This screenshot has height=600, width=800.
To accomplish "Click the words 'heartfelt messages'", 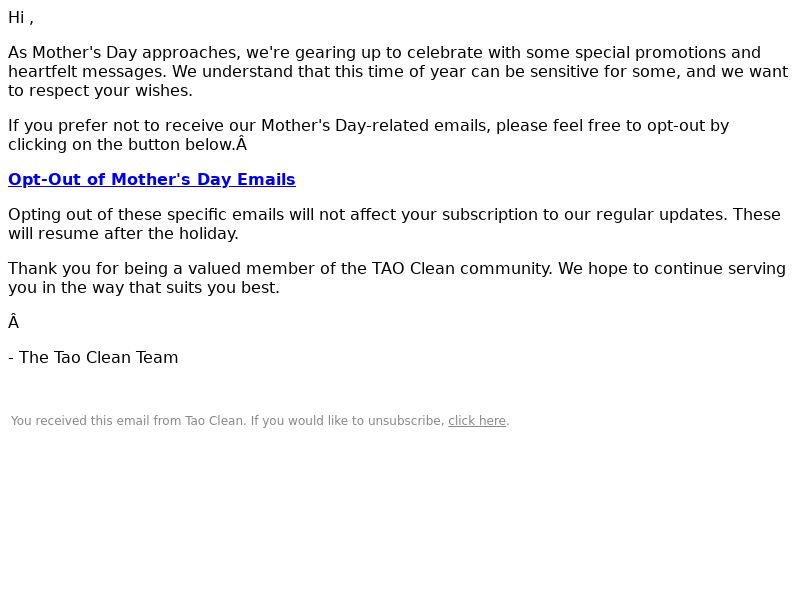I will coord(87,72).
